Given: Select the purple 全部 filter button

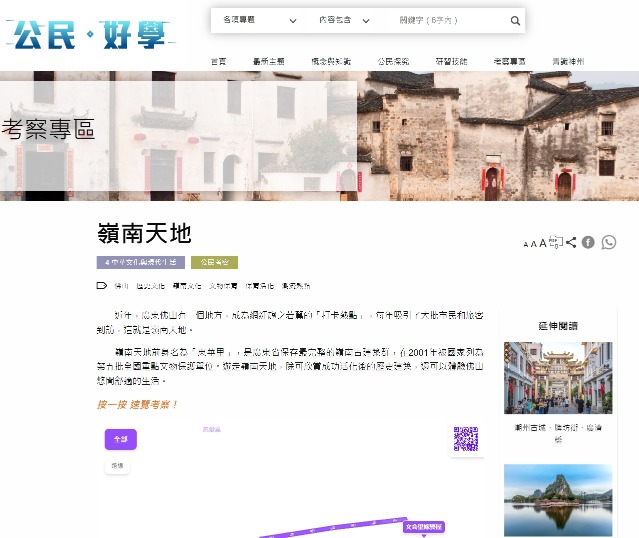Looking at the screenshot, I should tap(121, 439).
